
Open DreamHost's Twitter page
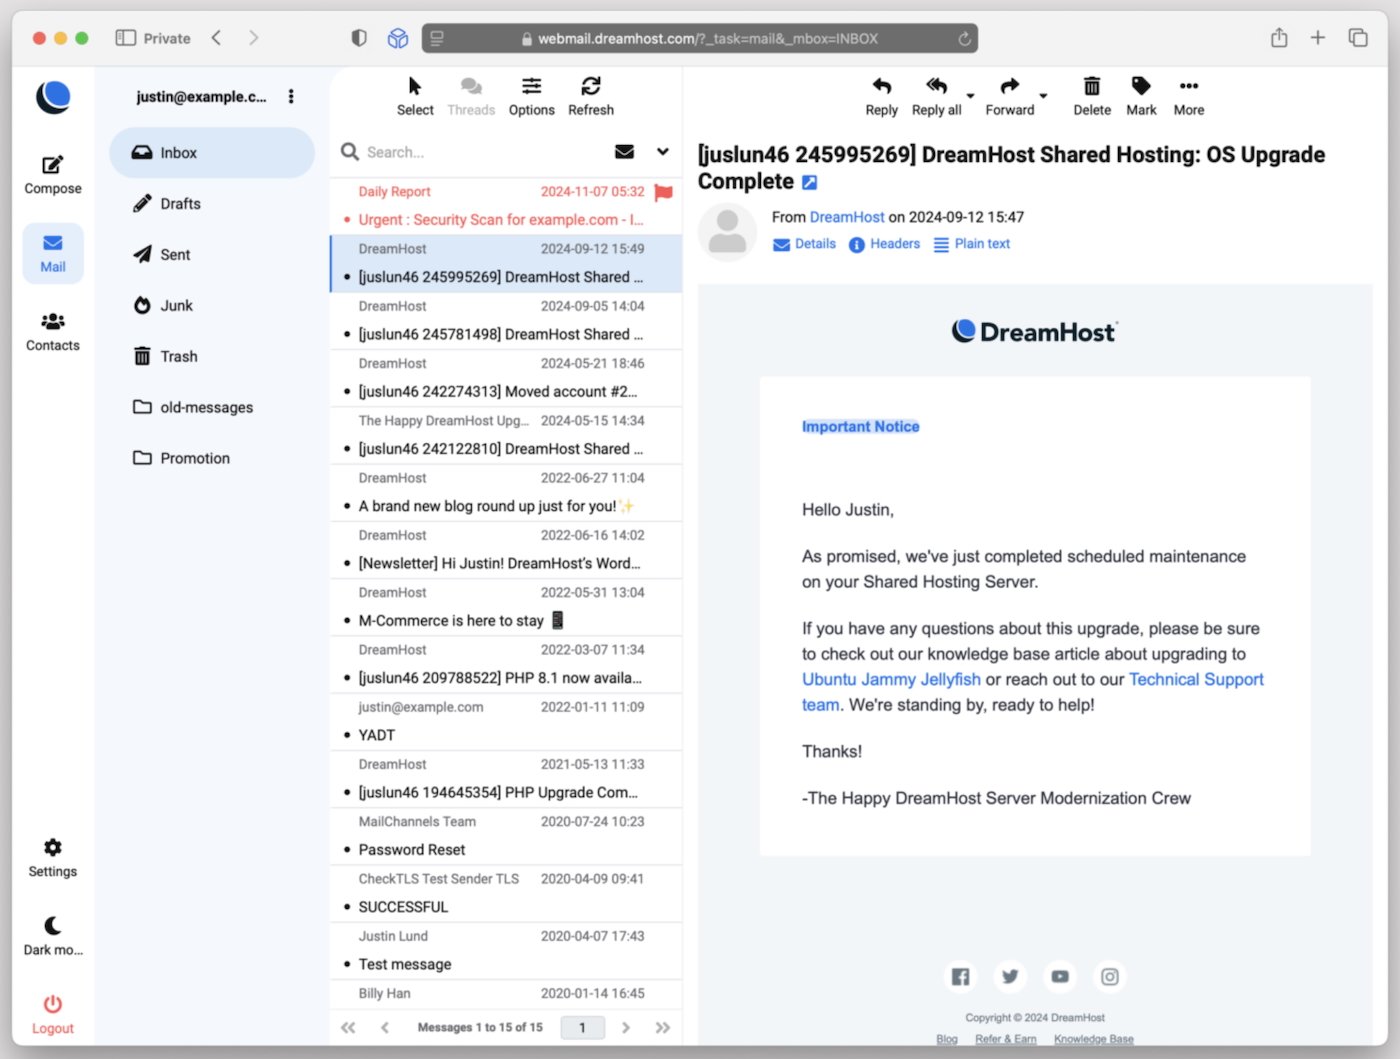click(x=1009, y=976)
